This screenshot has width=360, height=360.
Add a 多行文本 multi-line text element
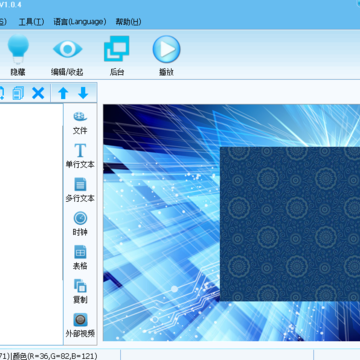pyautogui.click(x=80, y=190)
